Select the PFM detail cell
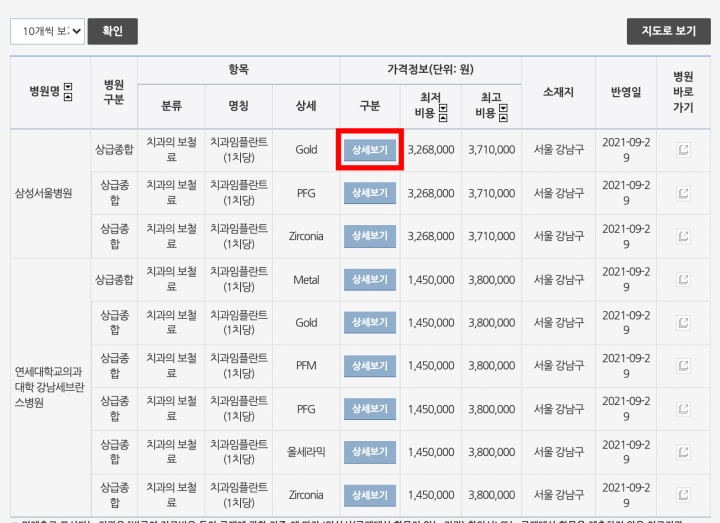 (x=306, y=366)
